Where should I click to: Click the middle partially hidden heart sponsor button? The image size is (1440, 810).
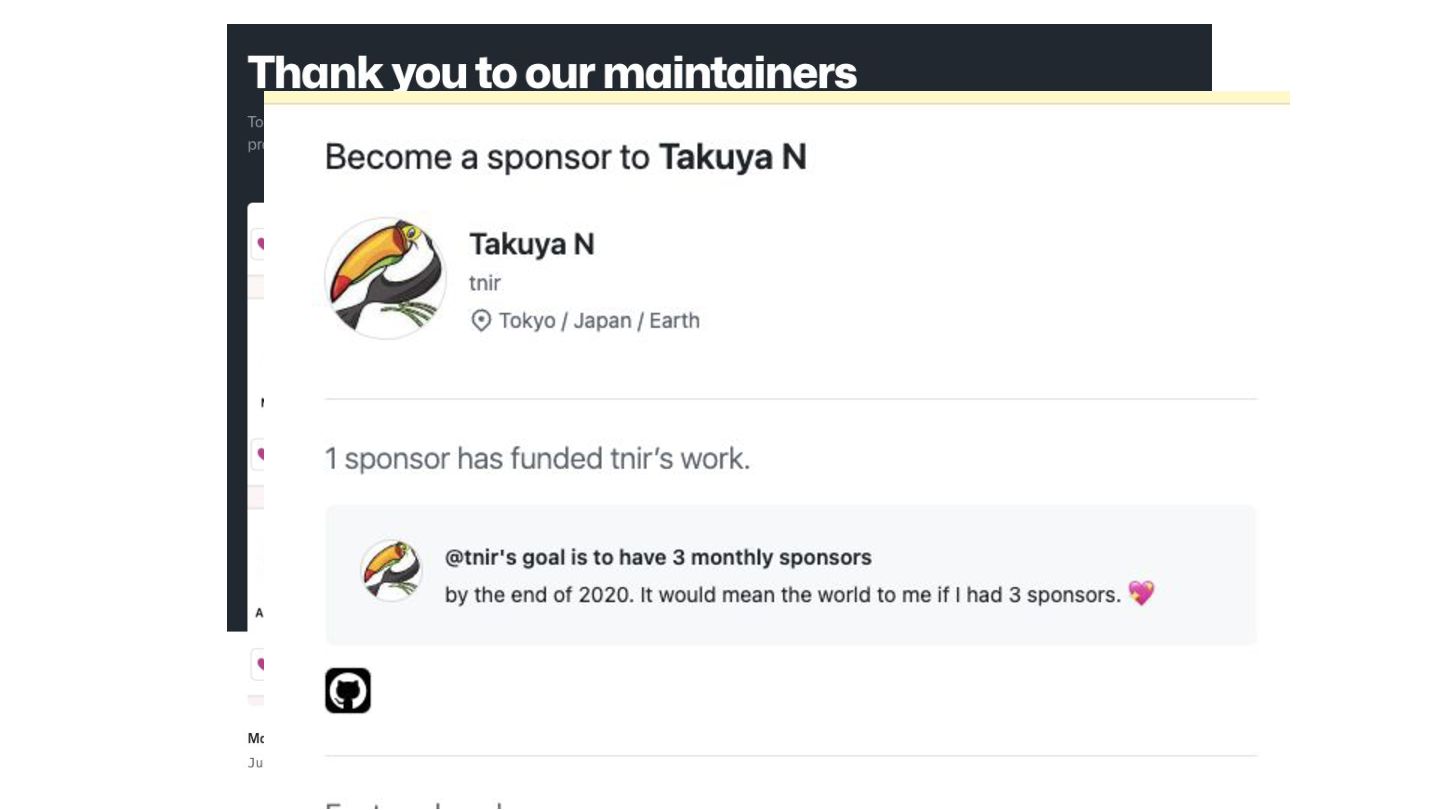[x=258, y=453]
